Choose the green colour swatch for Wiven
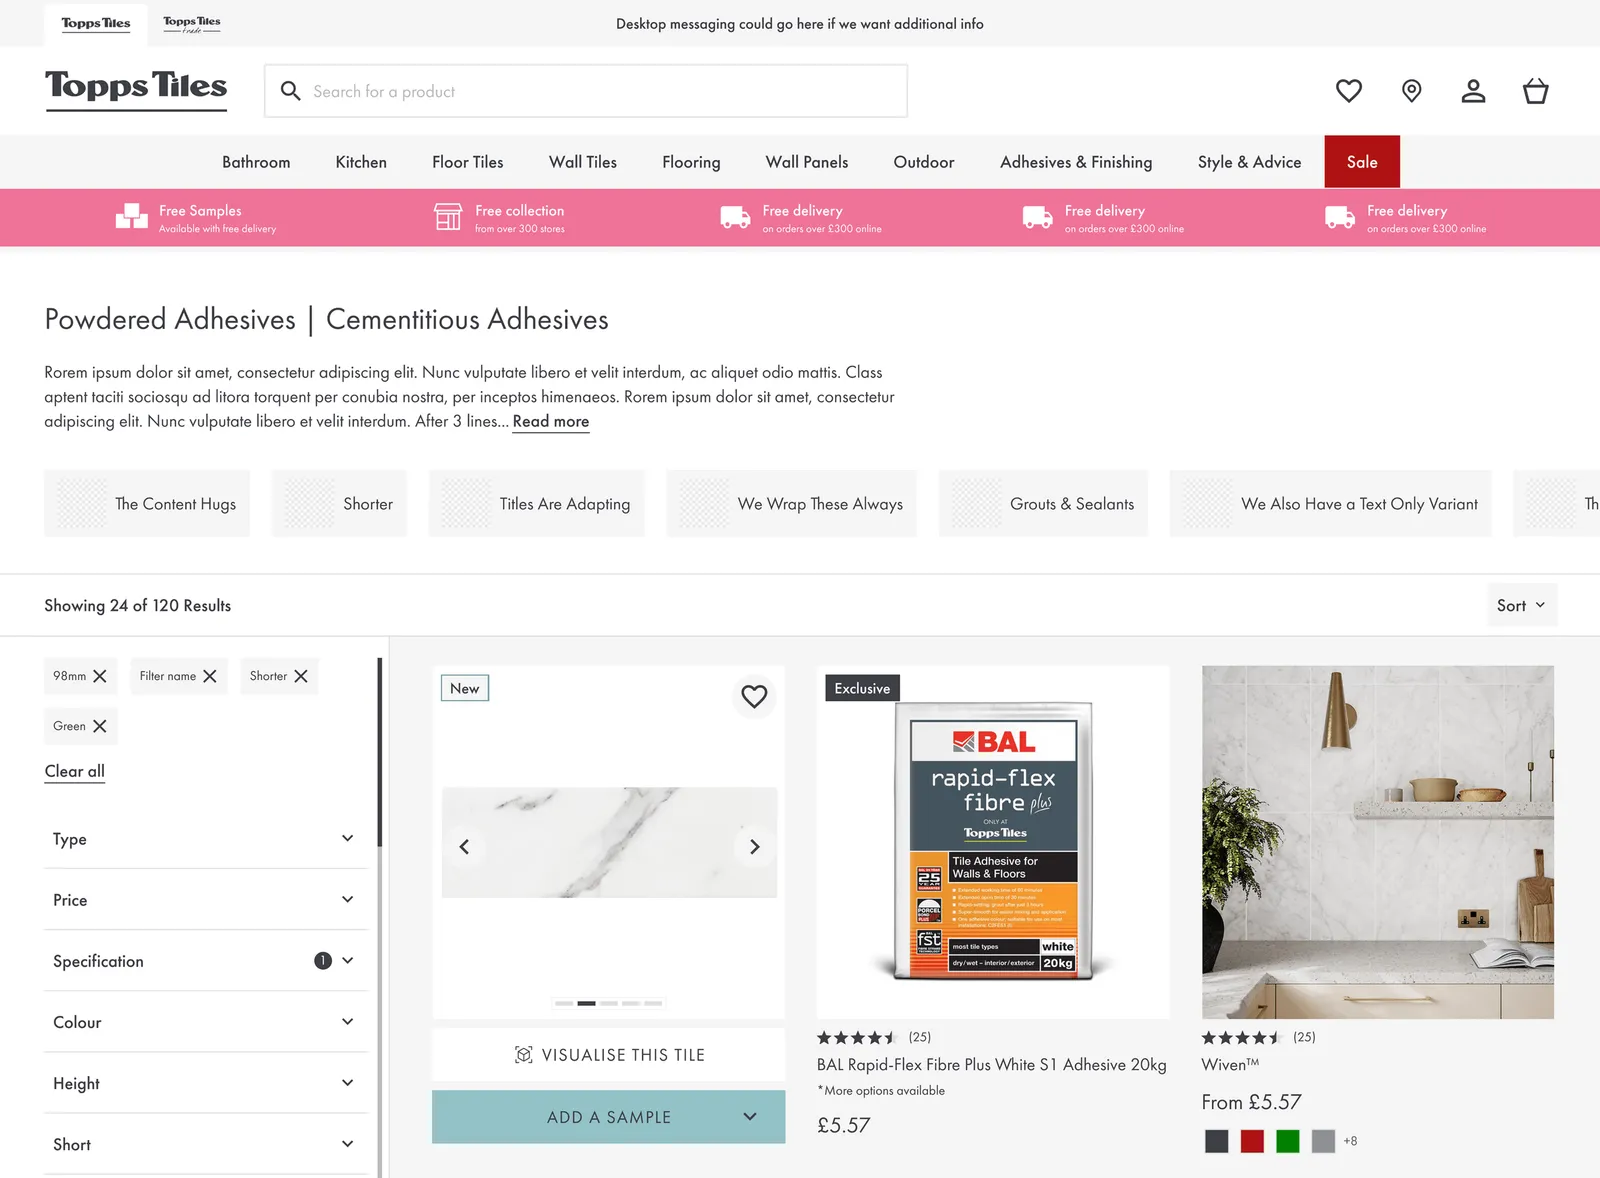This screenshot has width=1600, height=1178. click(x=1288, y=1141)
